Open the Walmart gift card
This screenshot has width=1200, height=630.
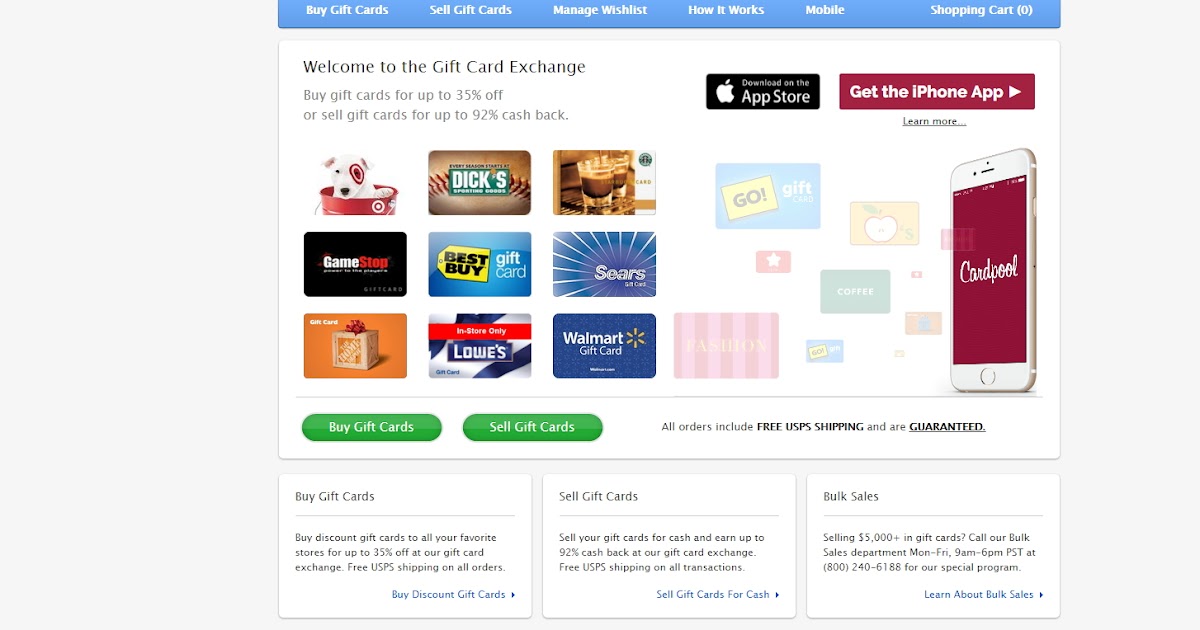coord(604,346)
